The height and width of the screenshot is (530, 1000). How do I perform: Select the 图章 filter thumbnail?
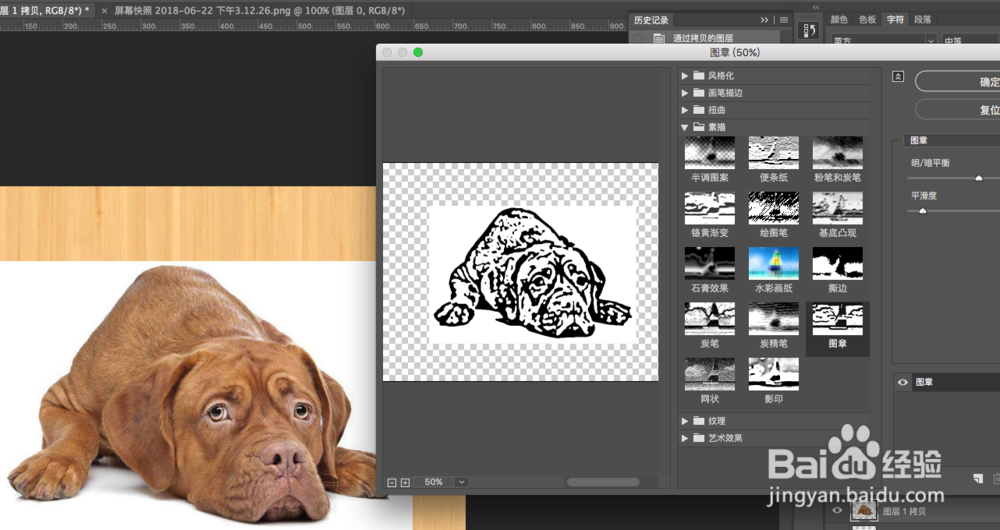pos(837,319)
